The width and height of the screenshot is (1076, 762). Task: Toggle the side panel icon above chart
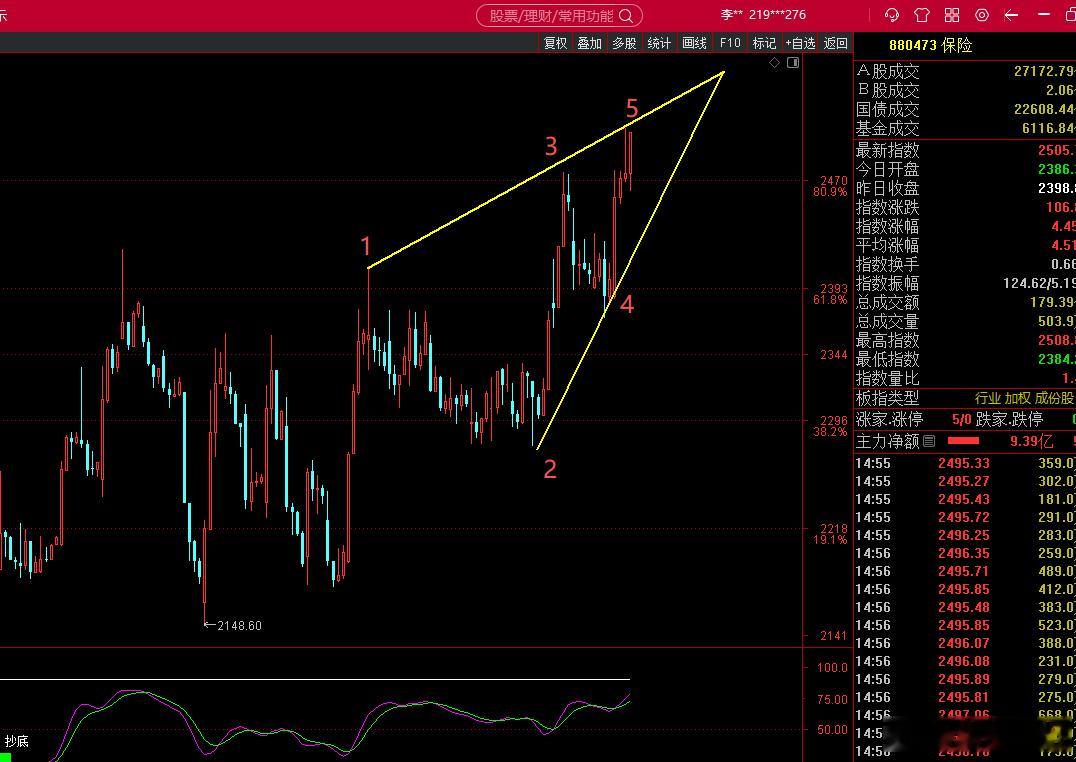[x=793, y=62]
